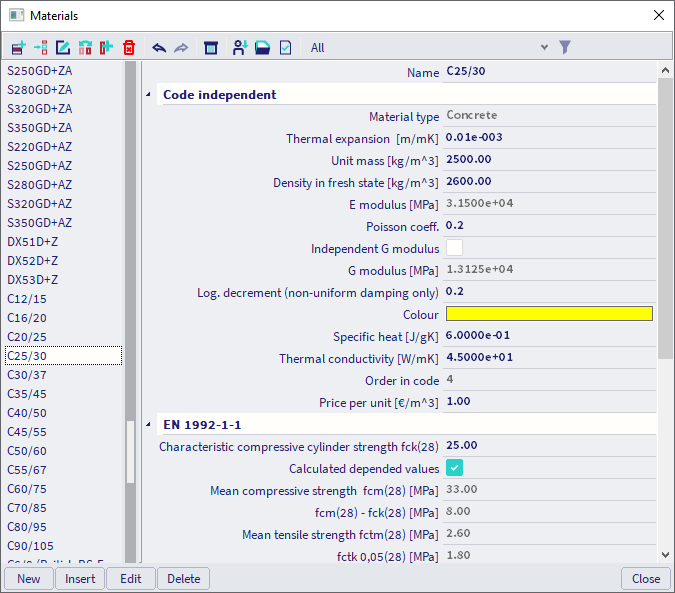Click the filter funnel icon

click(x=565, y=47)
